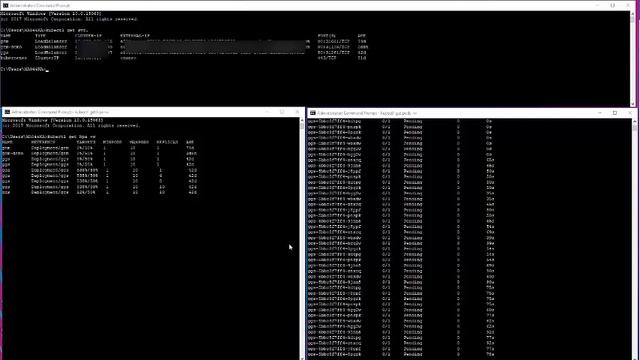Click the MAXPODS column header in hpa window

point(139,142)
